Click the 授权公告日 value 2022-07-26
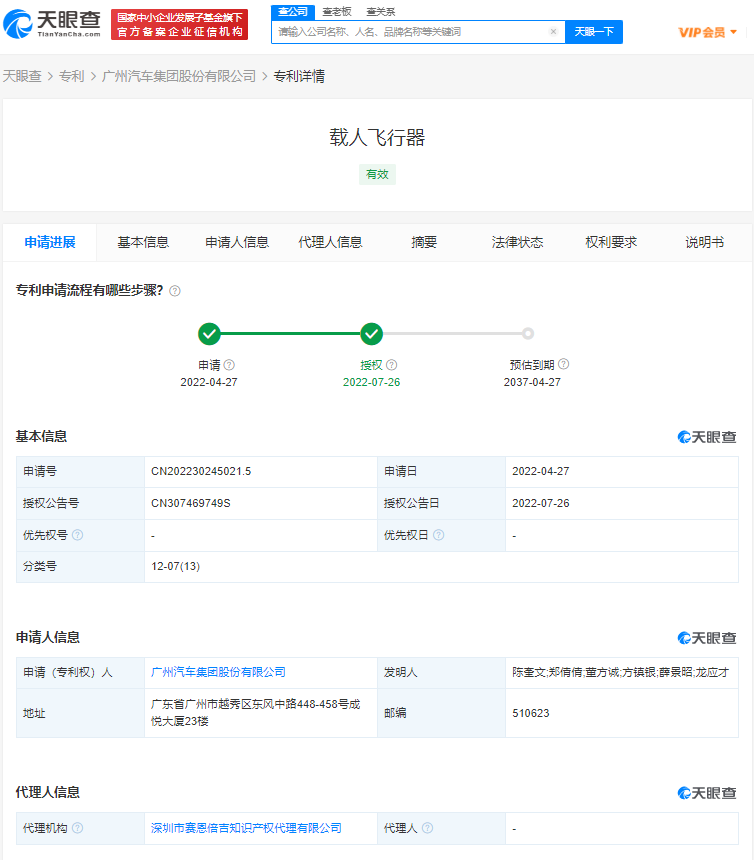 coord(541,503)
